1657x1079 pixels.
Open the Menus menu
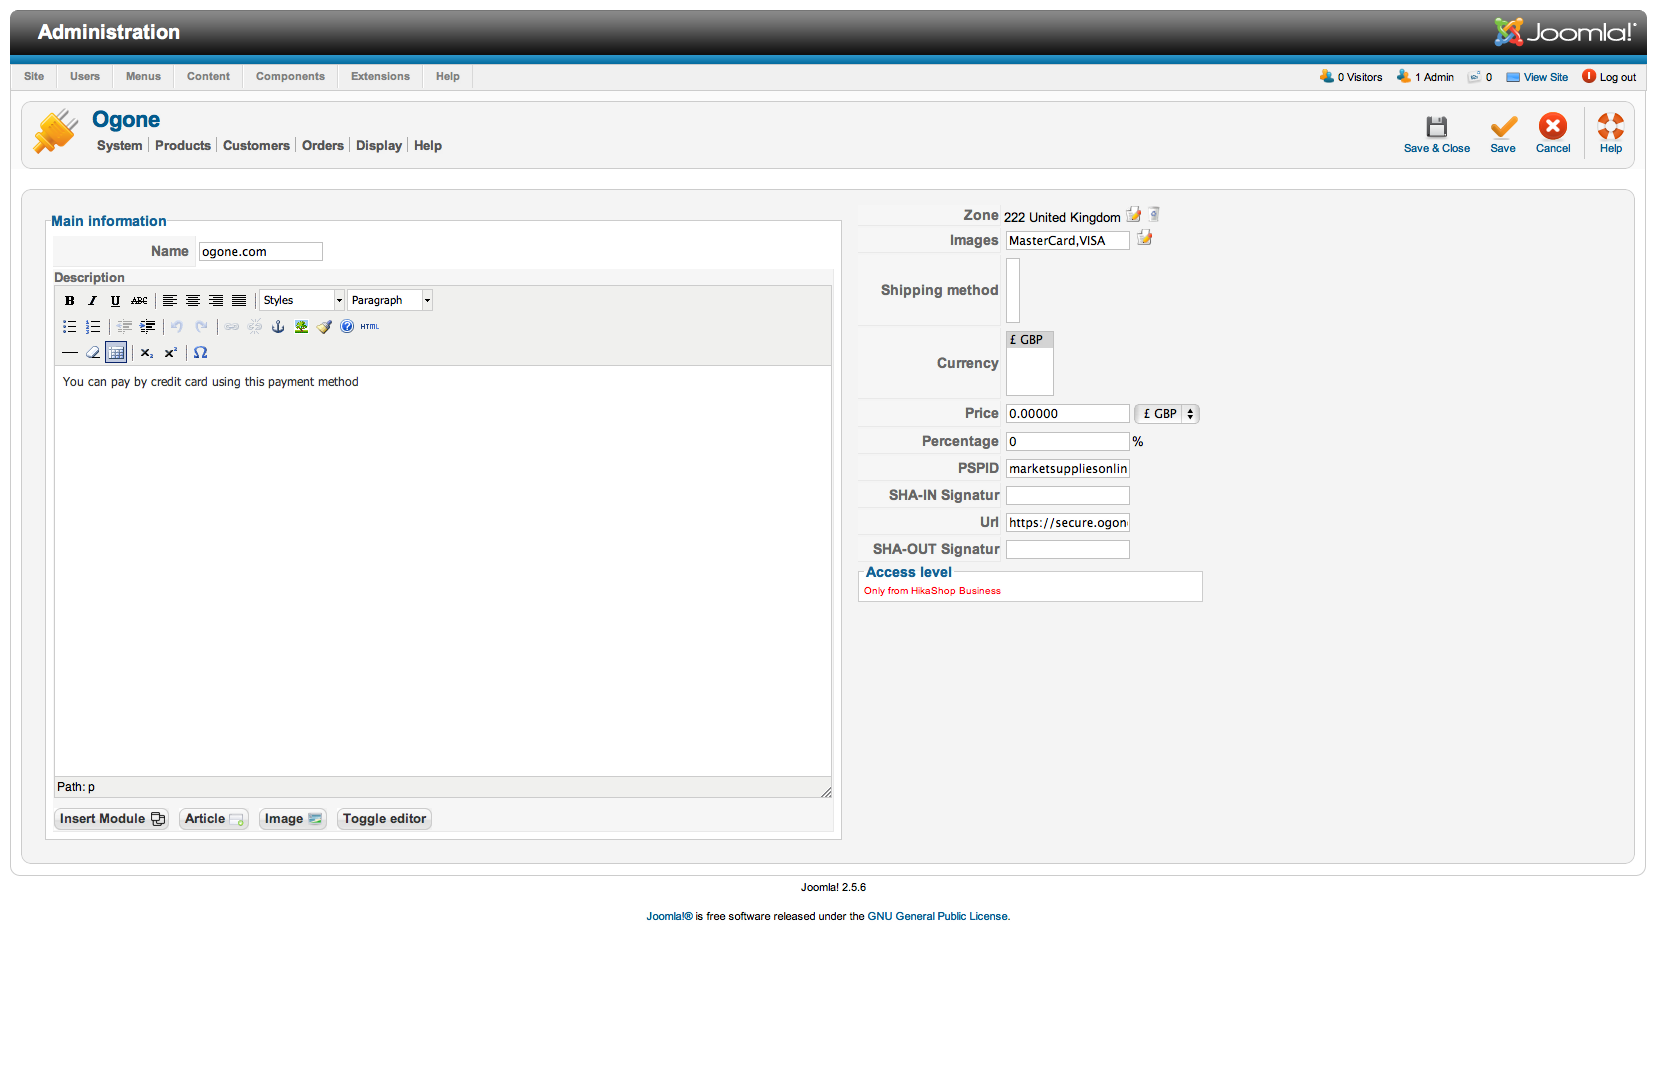[x=143, y=76]
